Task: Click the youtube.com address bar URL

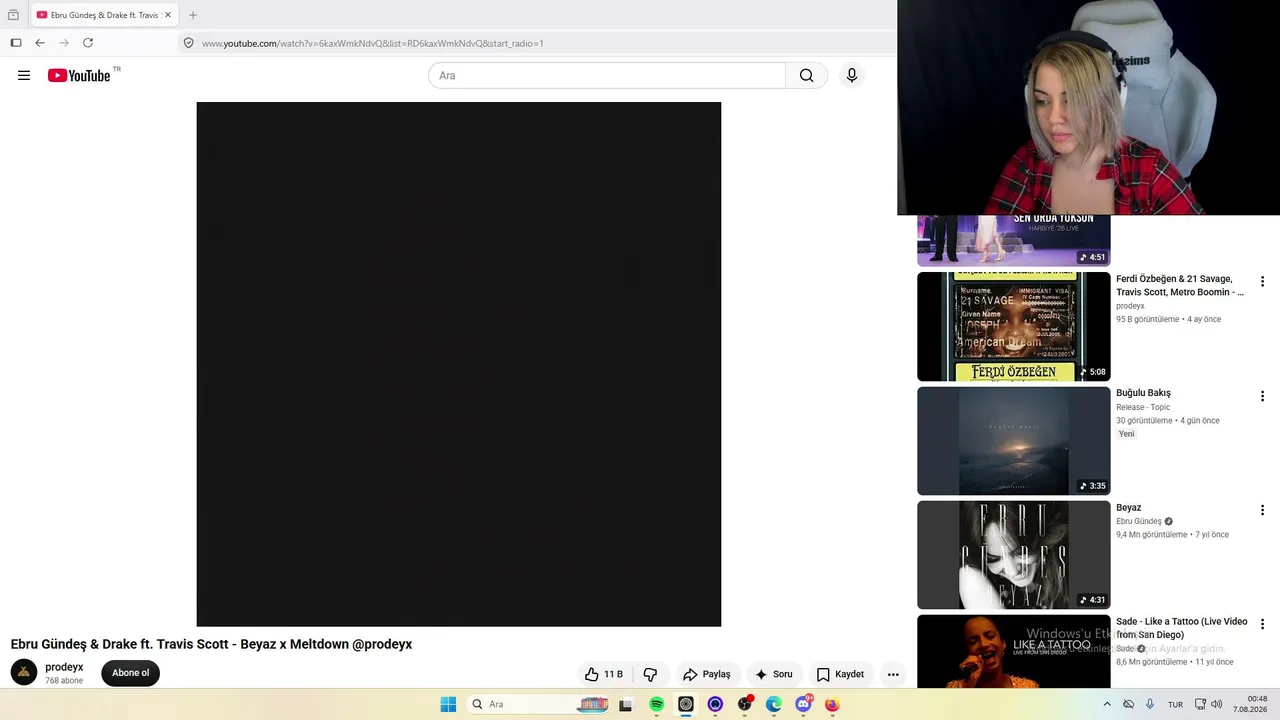Action: coord(373,43)
